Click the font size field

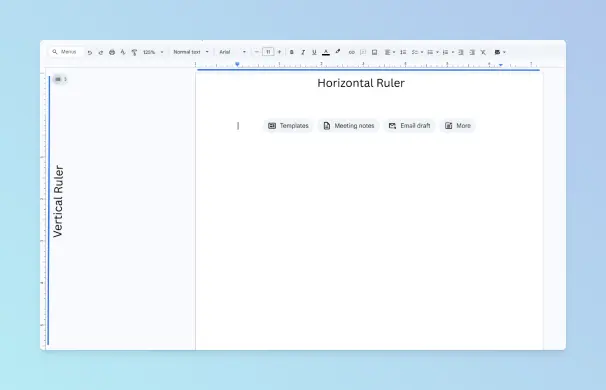click(268, 52)
